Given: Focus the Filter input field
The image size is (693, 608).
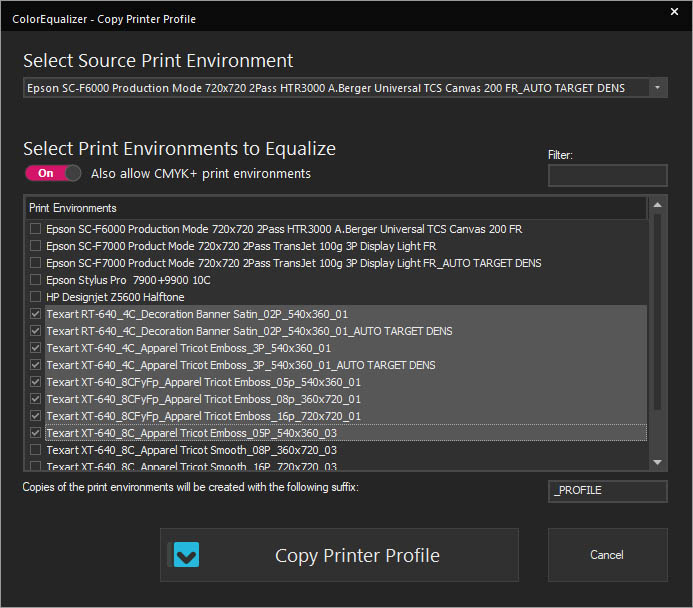Looking at the screenshot, I should pyautogui.click(x=607, y=175).
